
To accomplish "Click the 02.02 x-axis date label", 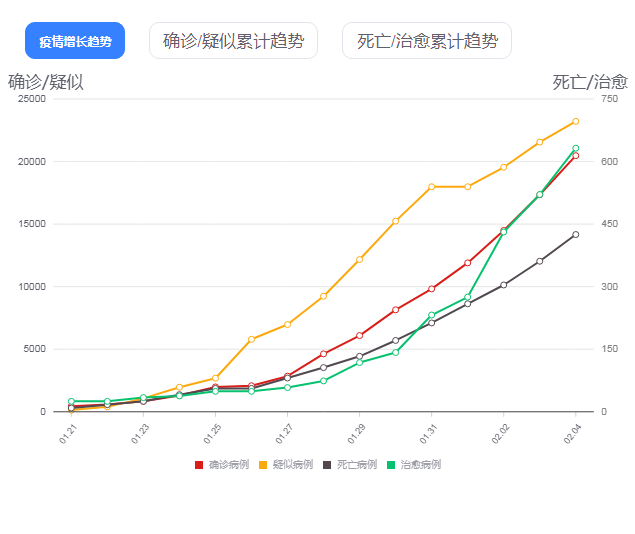I will pyautogui.click(x=500, y=434).
